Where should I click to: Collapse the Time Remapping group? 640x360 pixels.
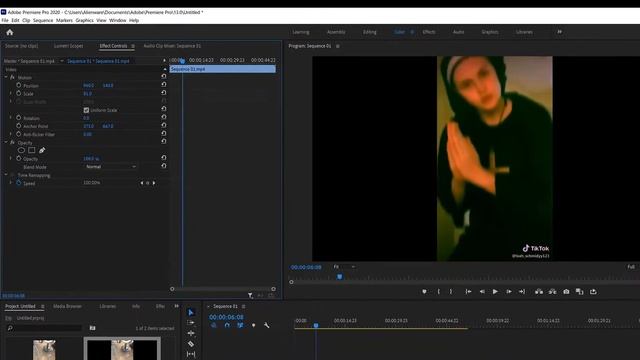[6, 175]
